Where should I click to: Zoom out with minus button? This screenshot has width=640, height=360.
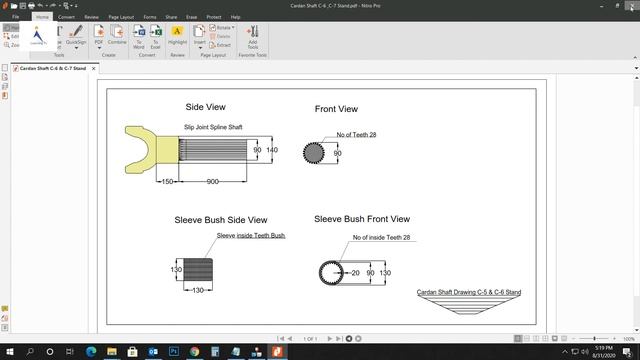click(x=573, y=339)
